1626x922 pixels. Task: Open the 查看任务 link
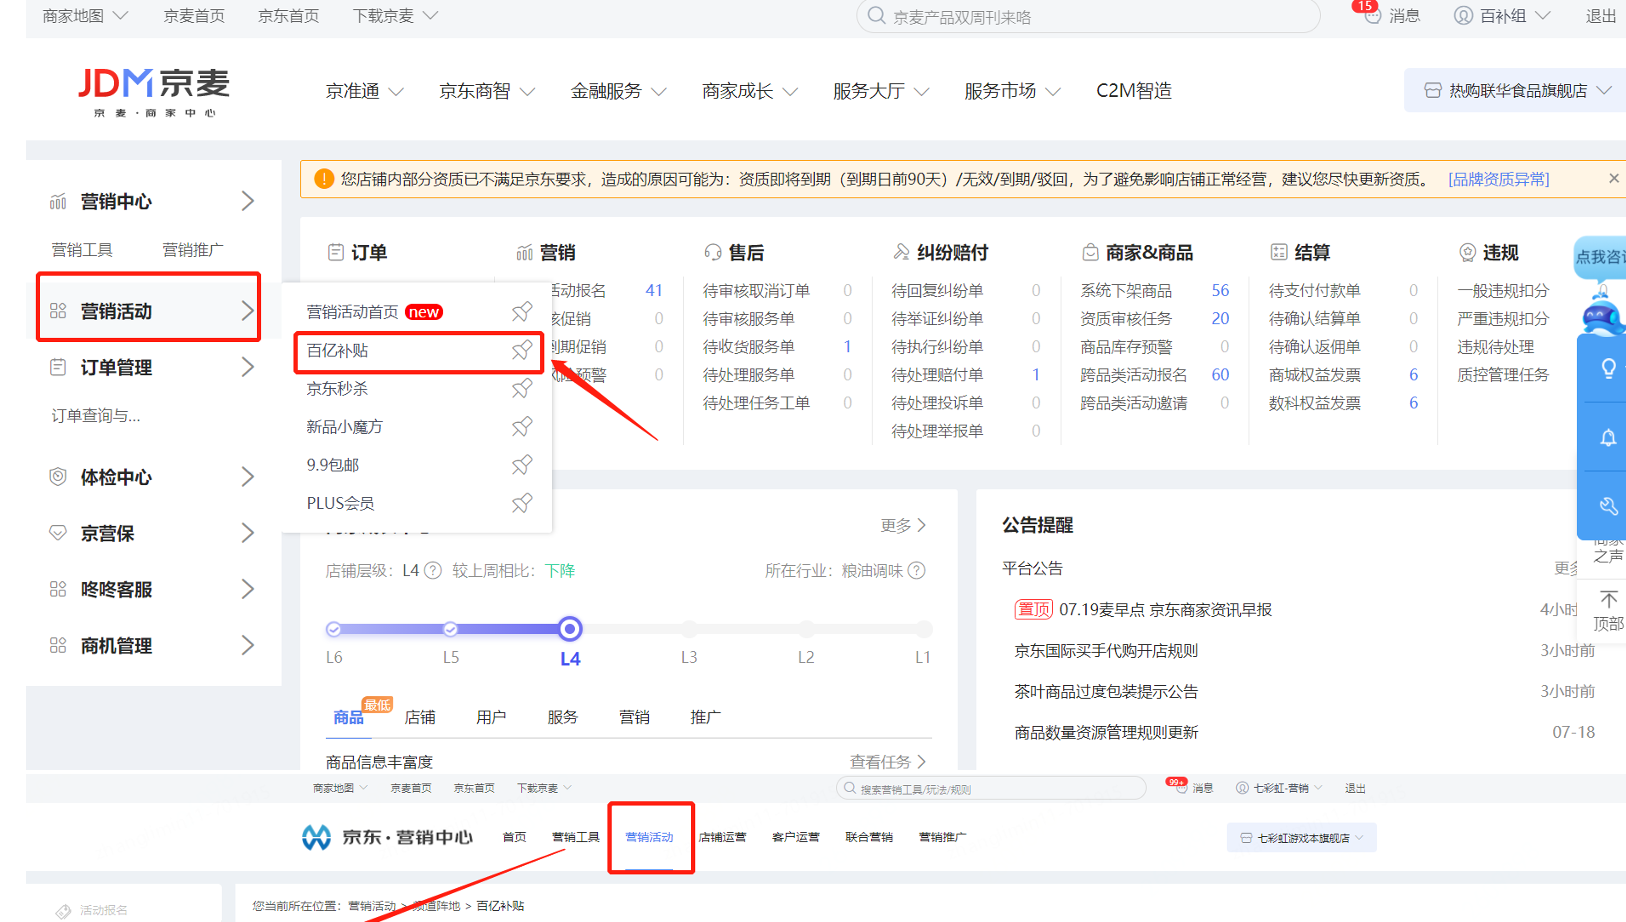pos(888,762)
